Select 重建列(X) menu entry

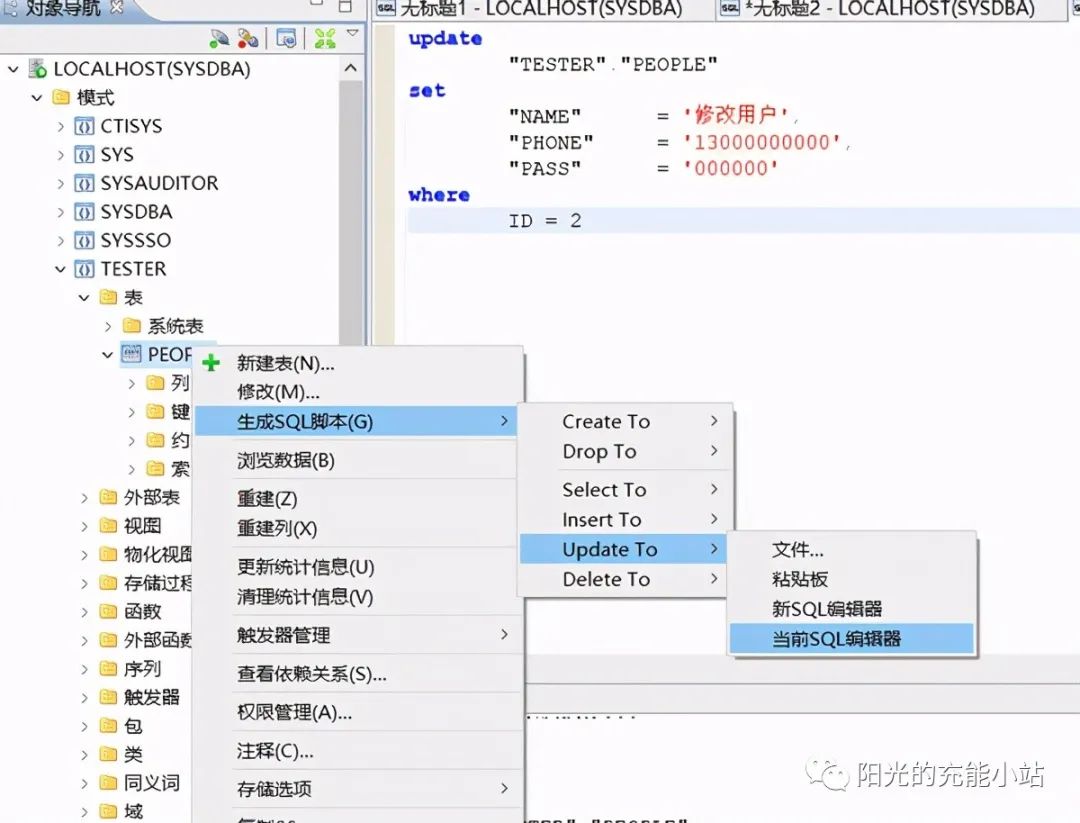pos(355,528)
